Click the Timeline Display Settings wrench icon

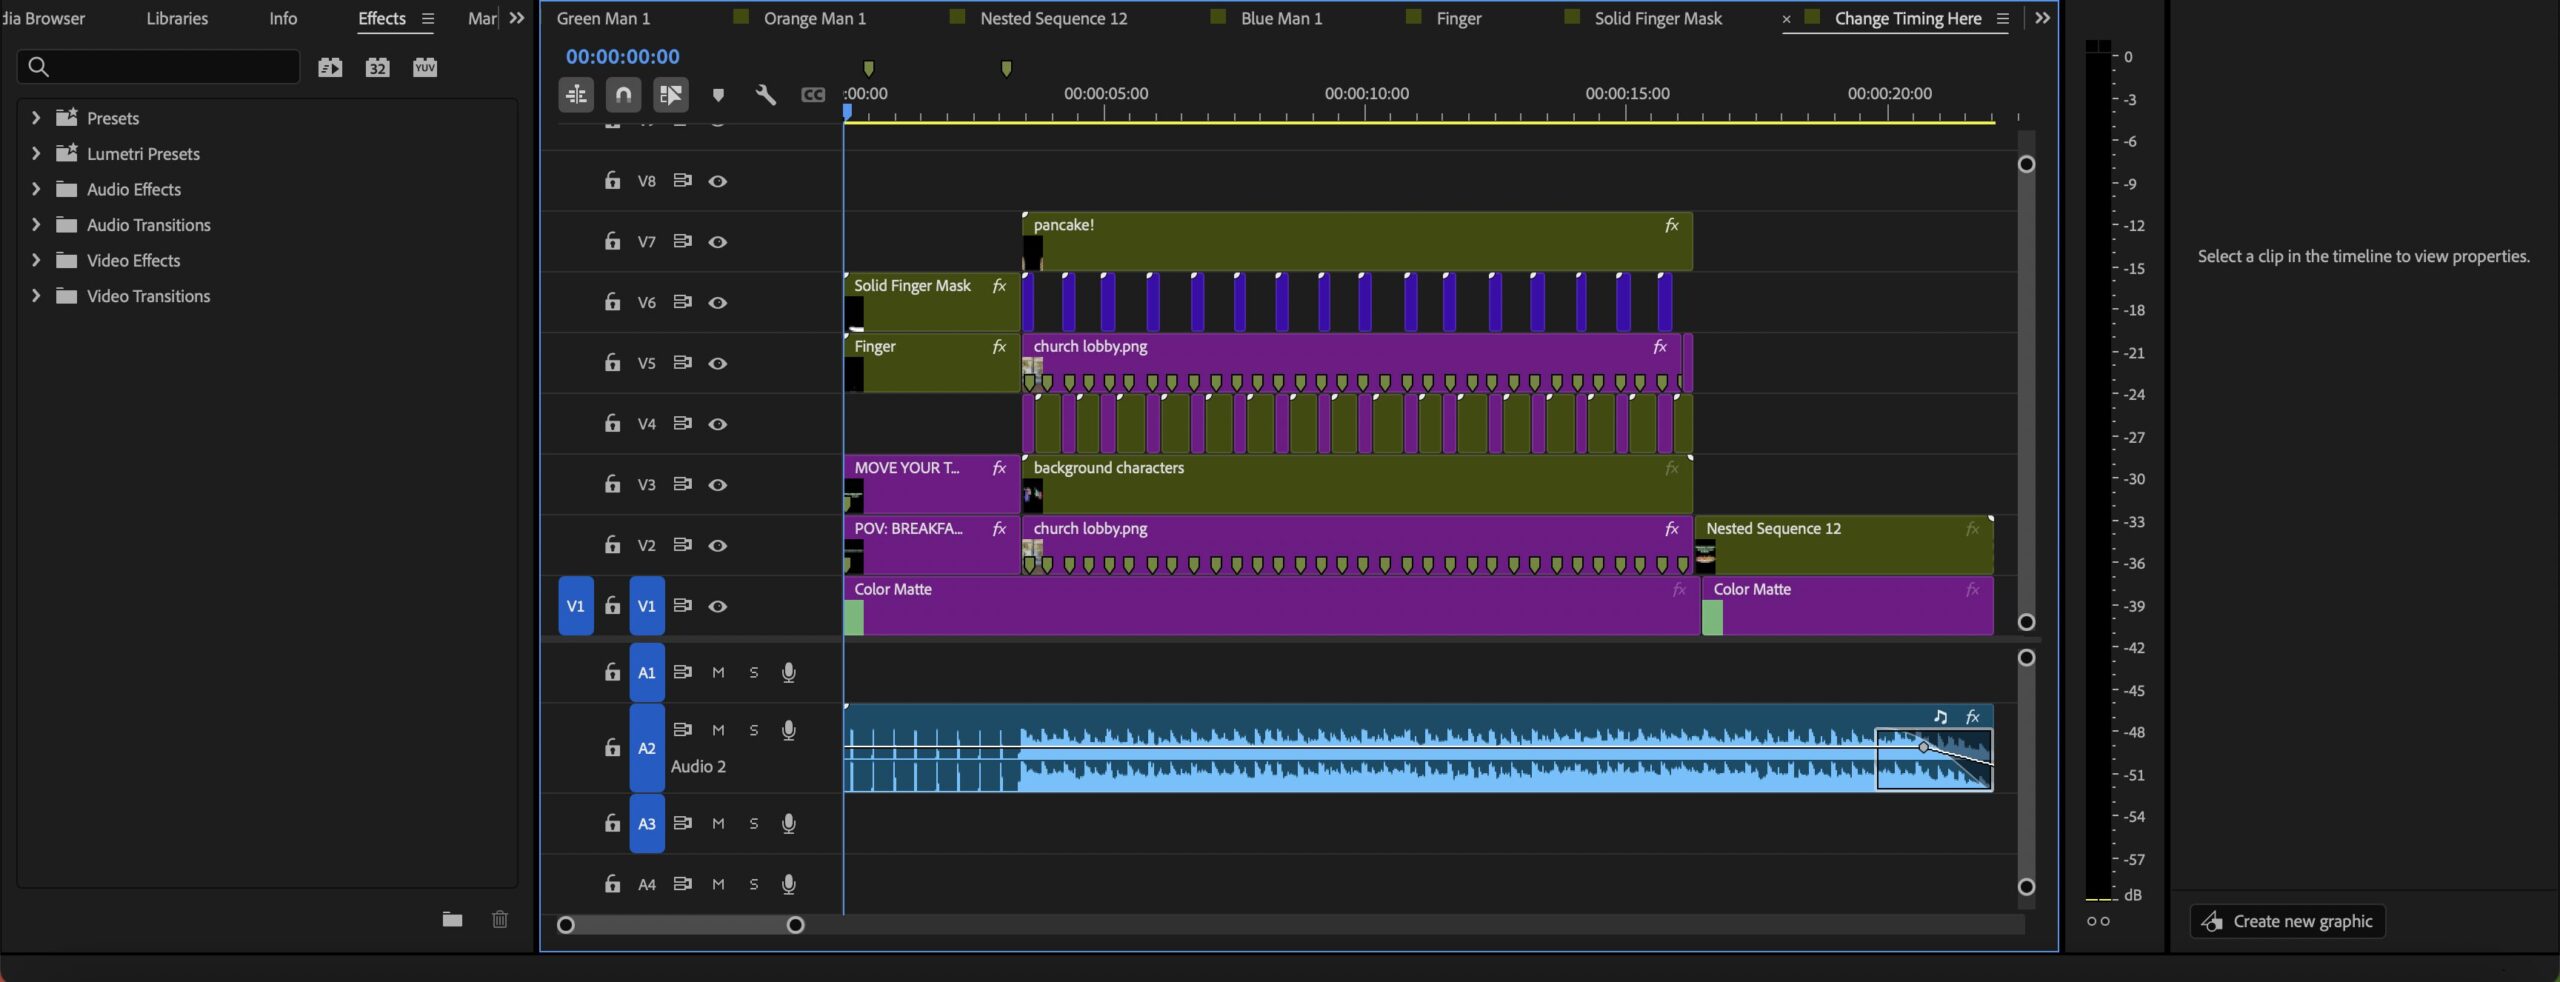tap(765, 95)
